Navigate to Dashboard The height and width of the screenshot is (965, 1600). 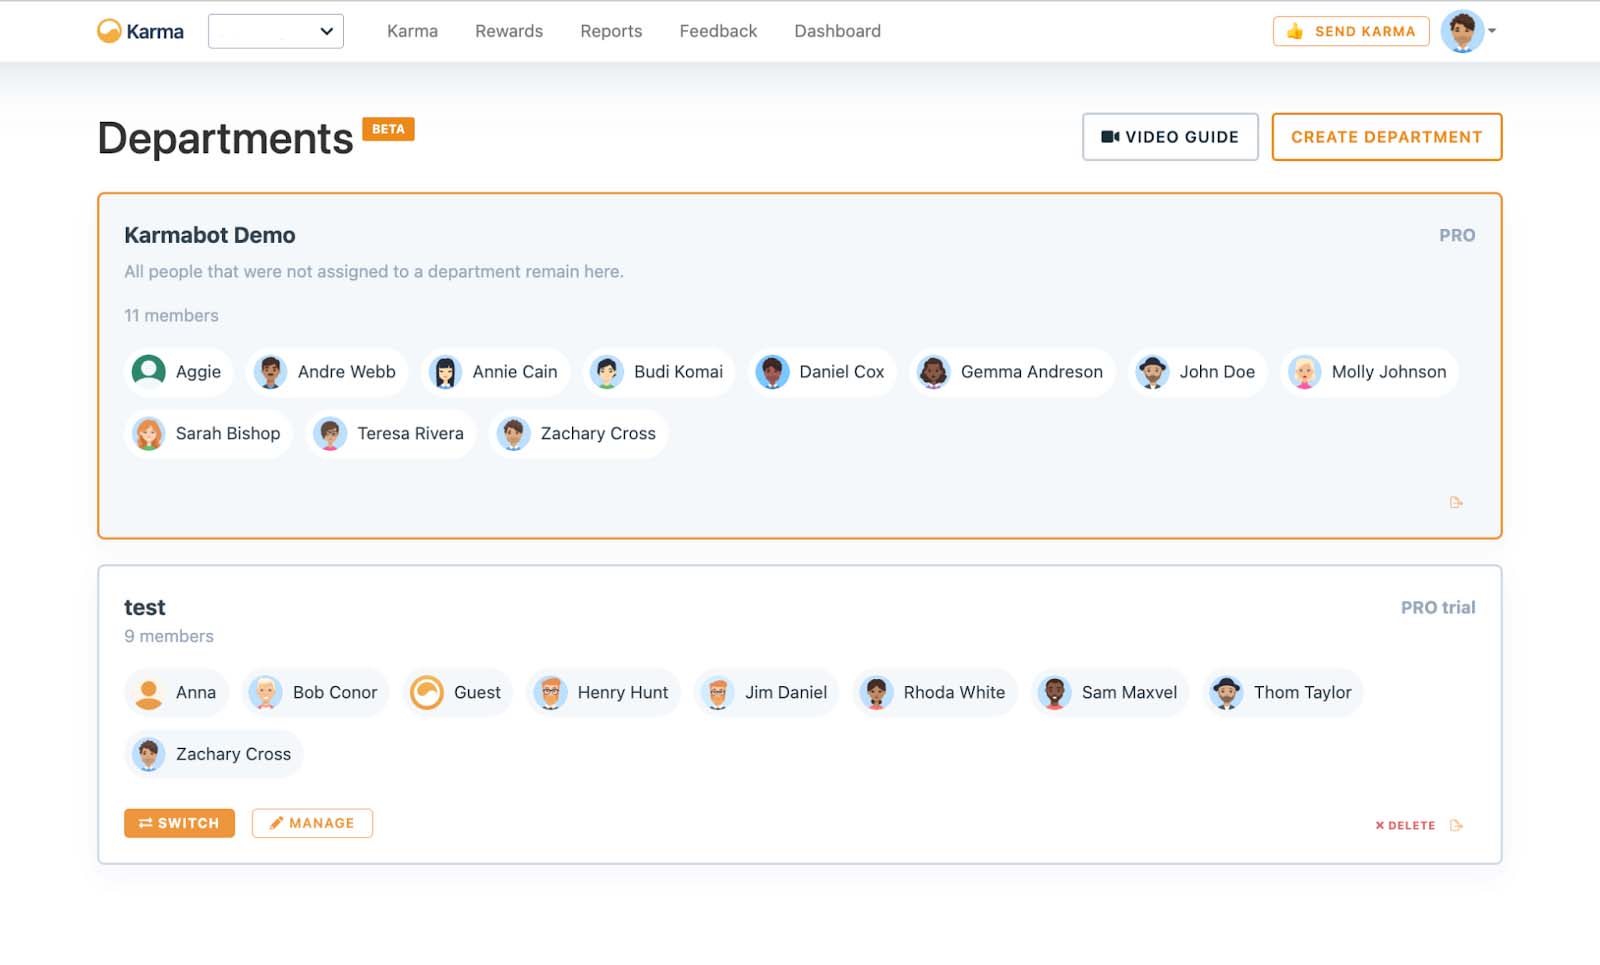click(837, 31)
